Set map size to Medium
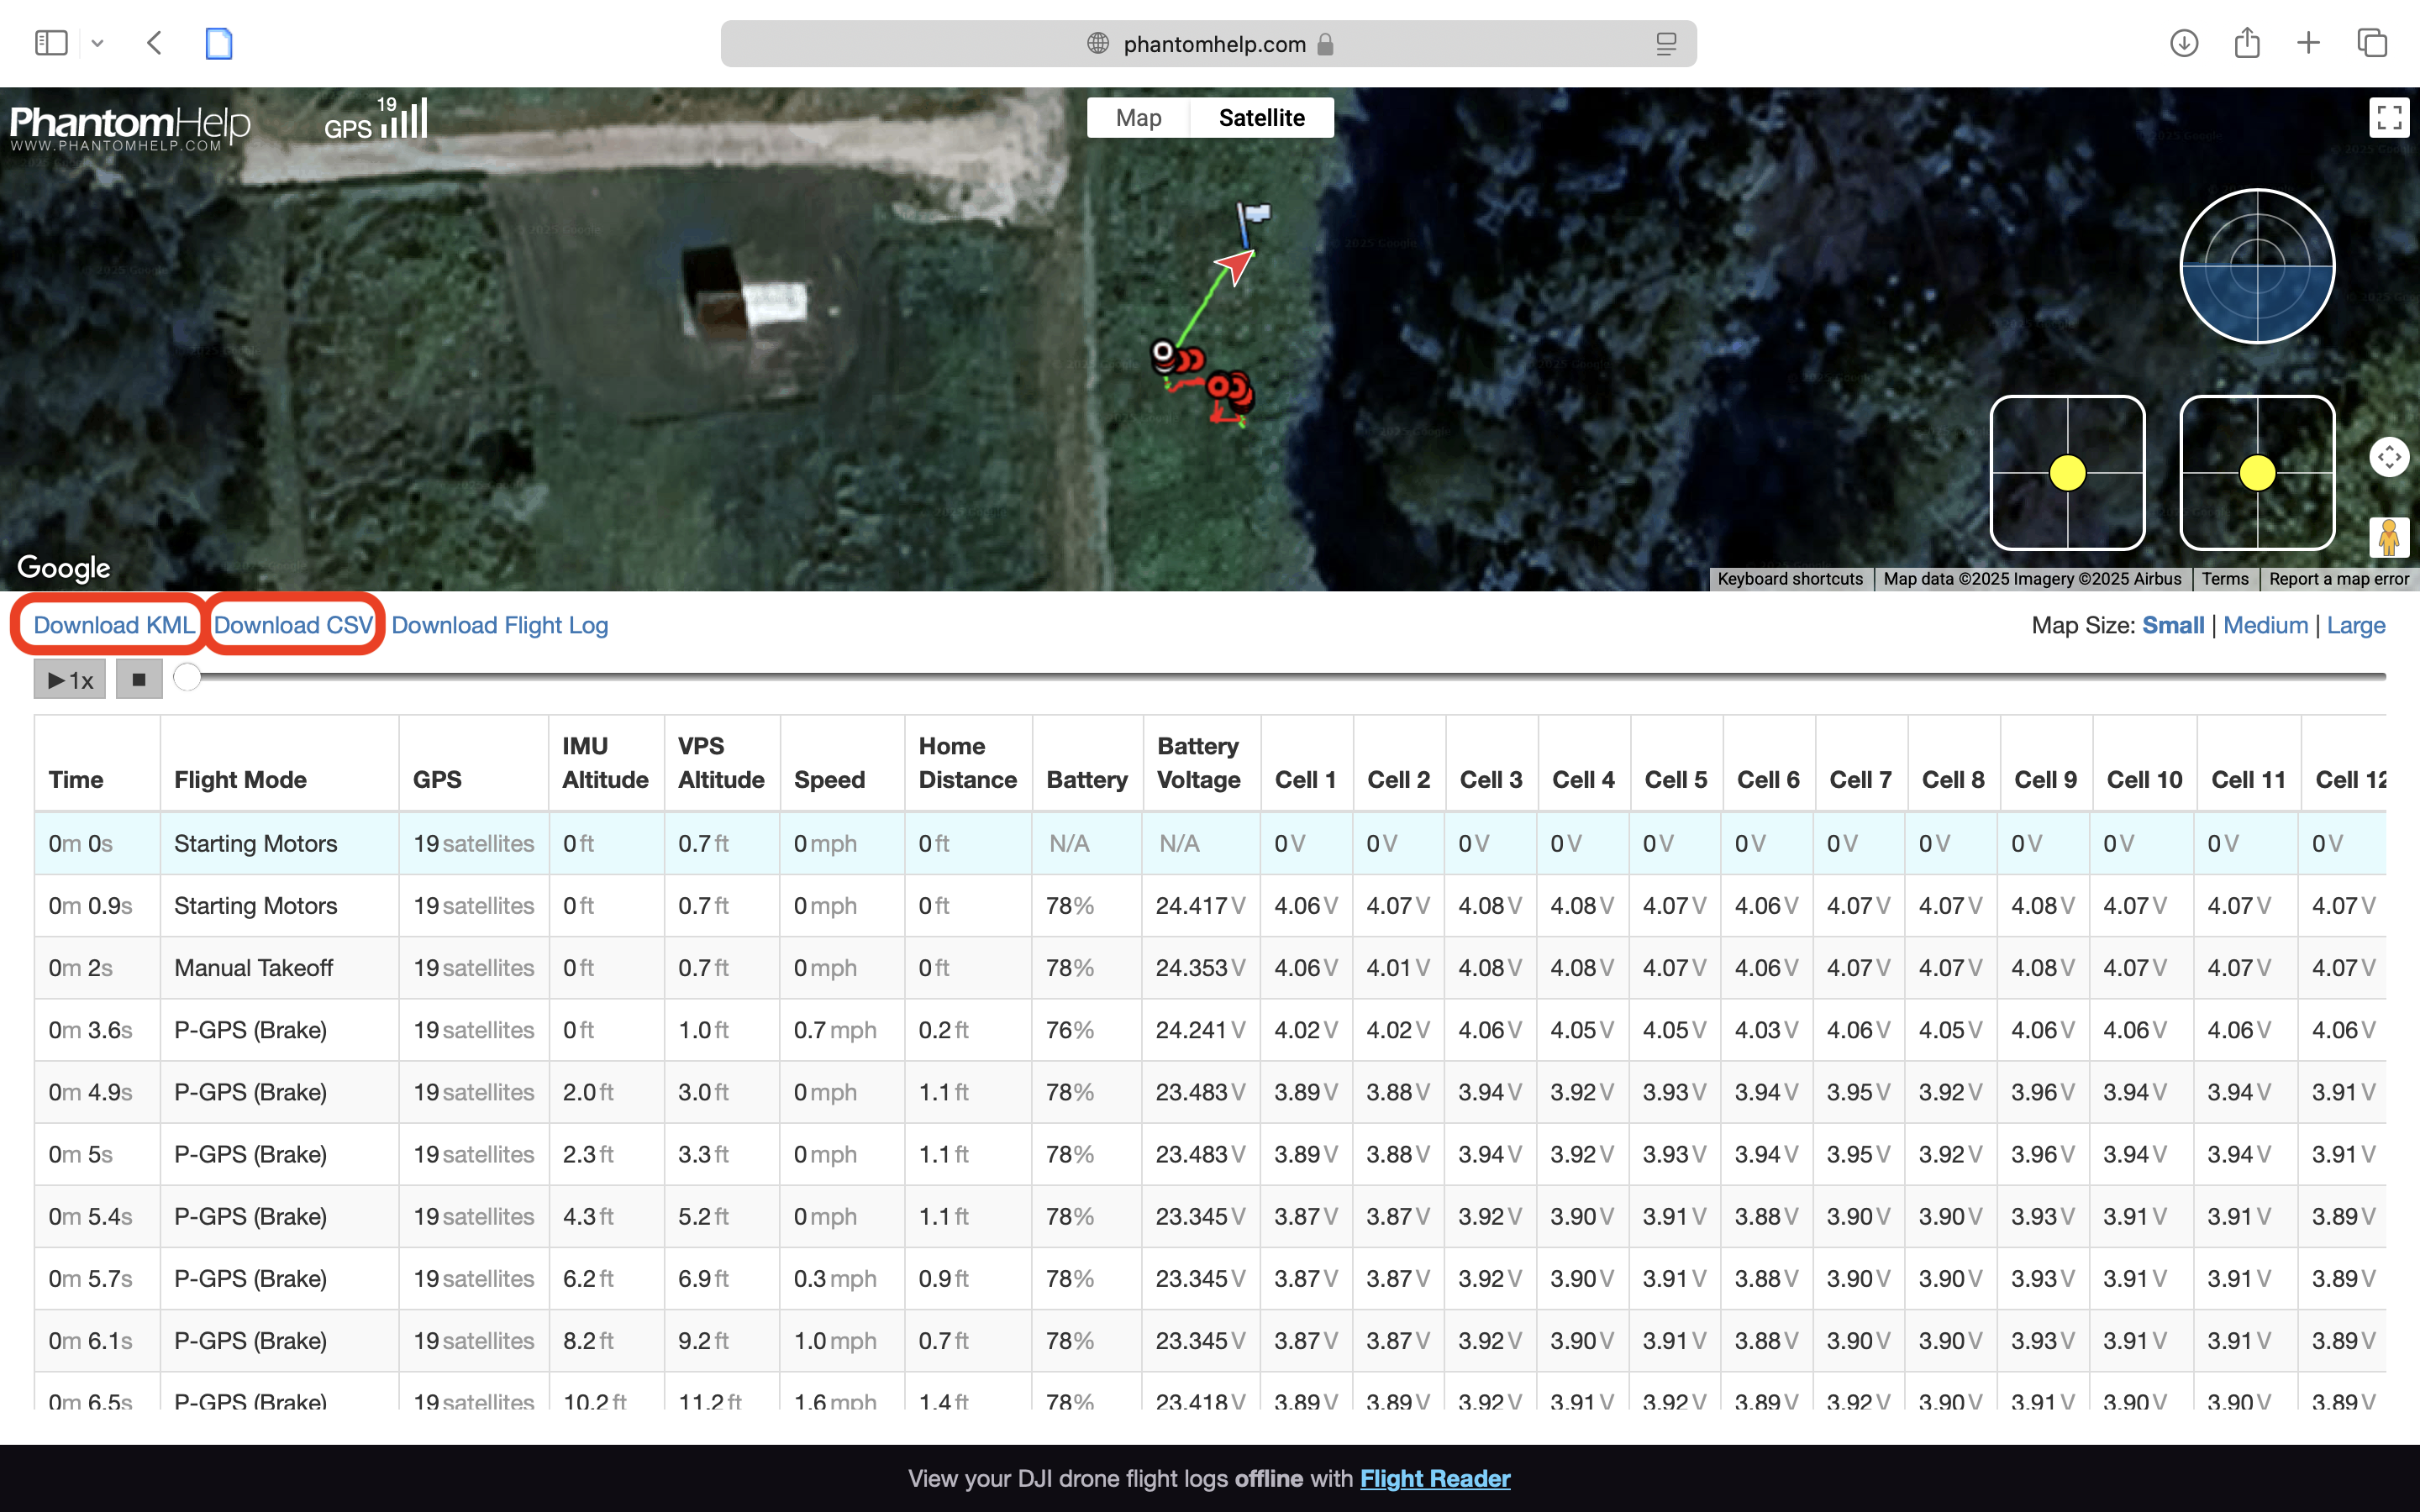The width and height of the screenshot is (2420, 1512). click(x=2265, y=625)
